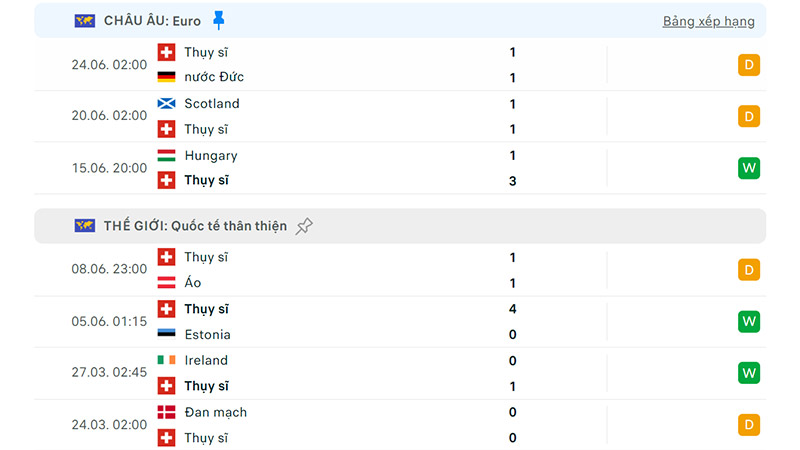Click the Hungary flag icon
The image size is (800, 450).
pos(166,155)
